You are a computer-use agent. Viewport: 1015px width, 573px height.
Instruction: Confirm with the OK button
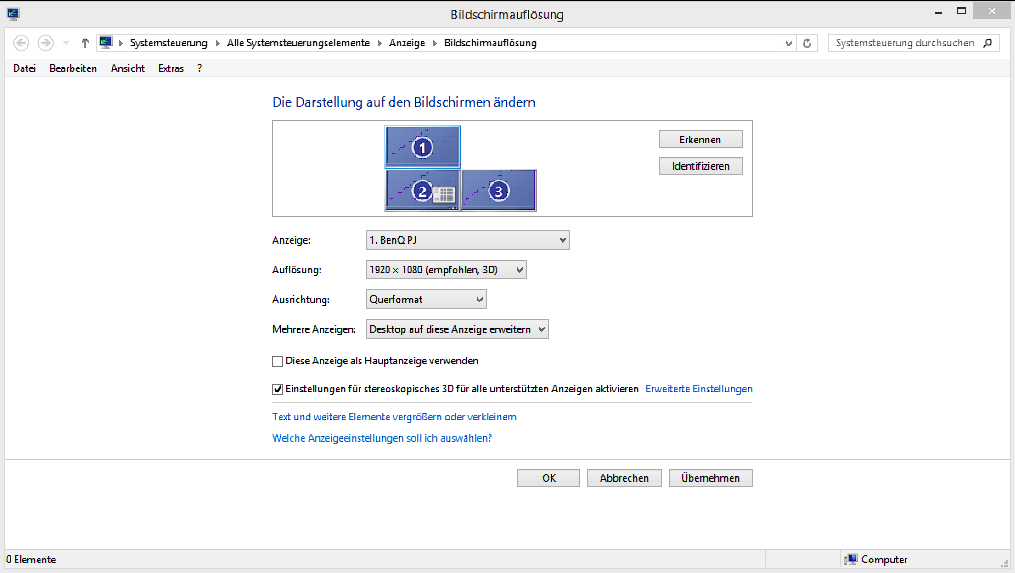[548, 478]
